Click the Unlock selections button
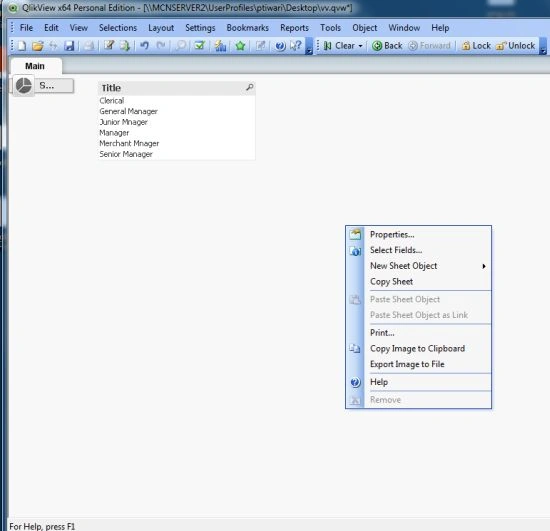The height and width of the screenshot is (531, 550). click(516, 46)
